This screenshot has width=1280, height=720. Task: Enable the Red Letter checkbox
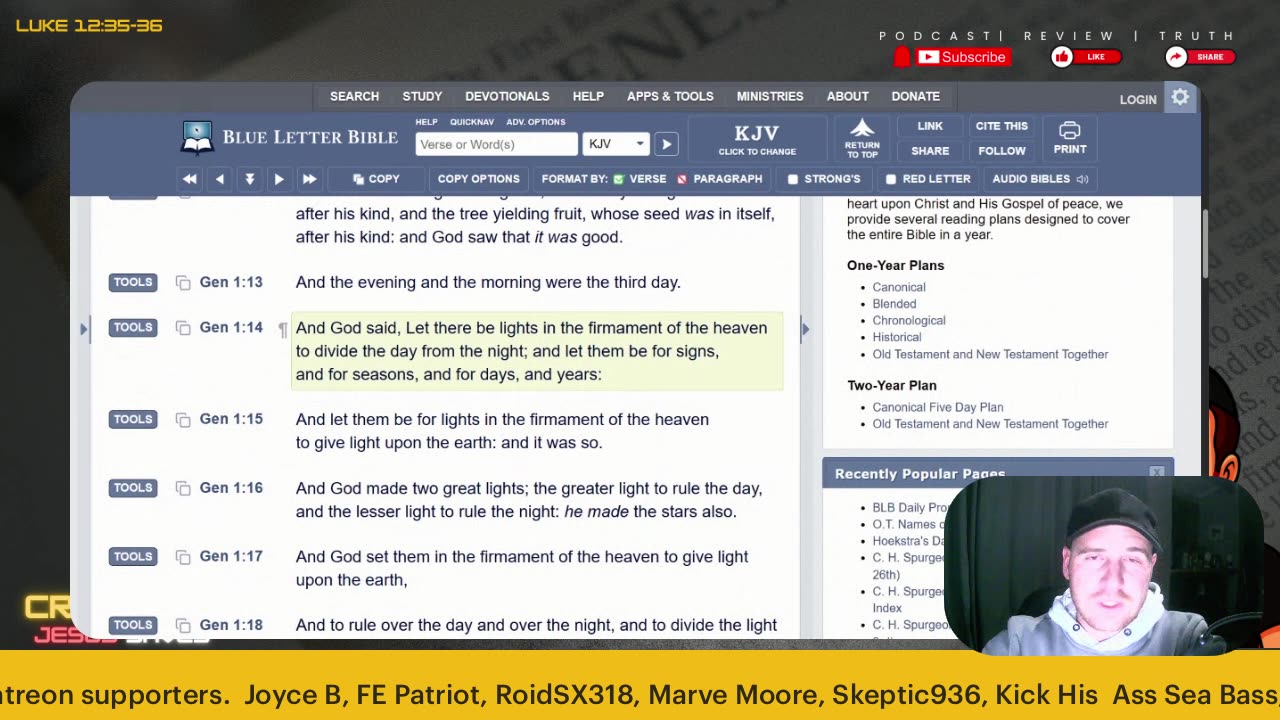tap(891, 179)
